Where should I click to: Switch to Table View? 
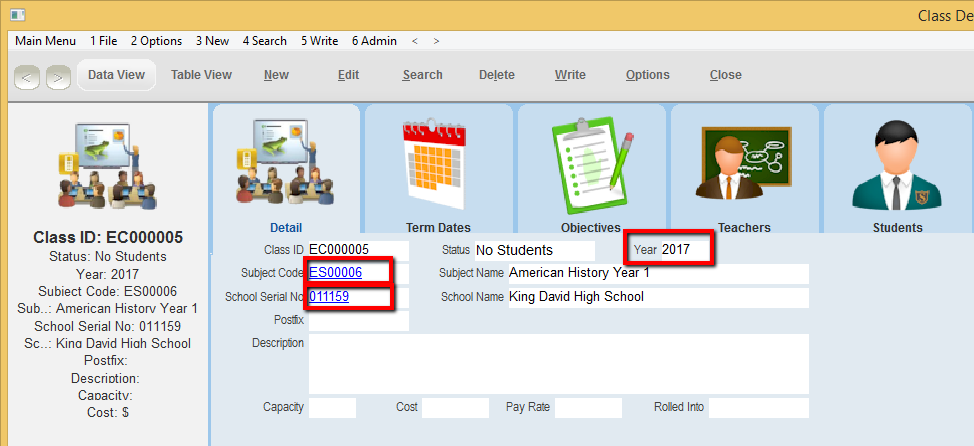(x=201, y=75)
